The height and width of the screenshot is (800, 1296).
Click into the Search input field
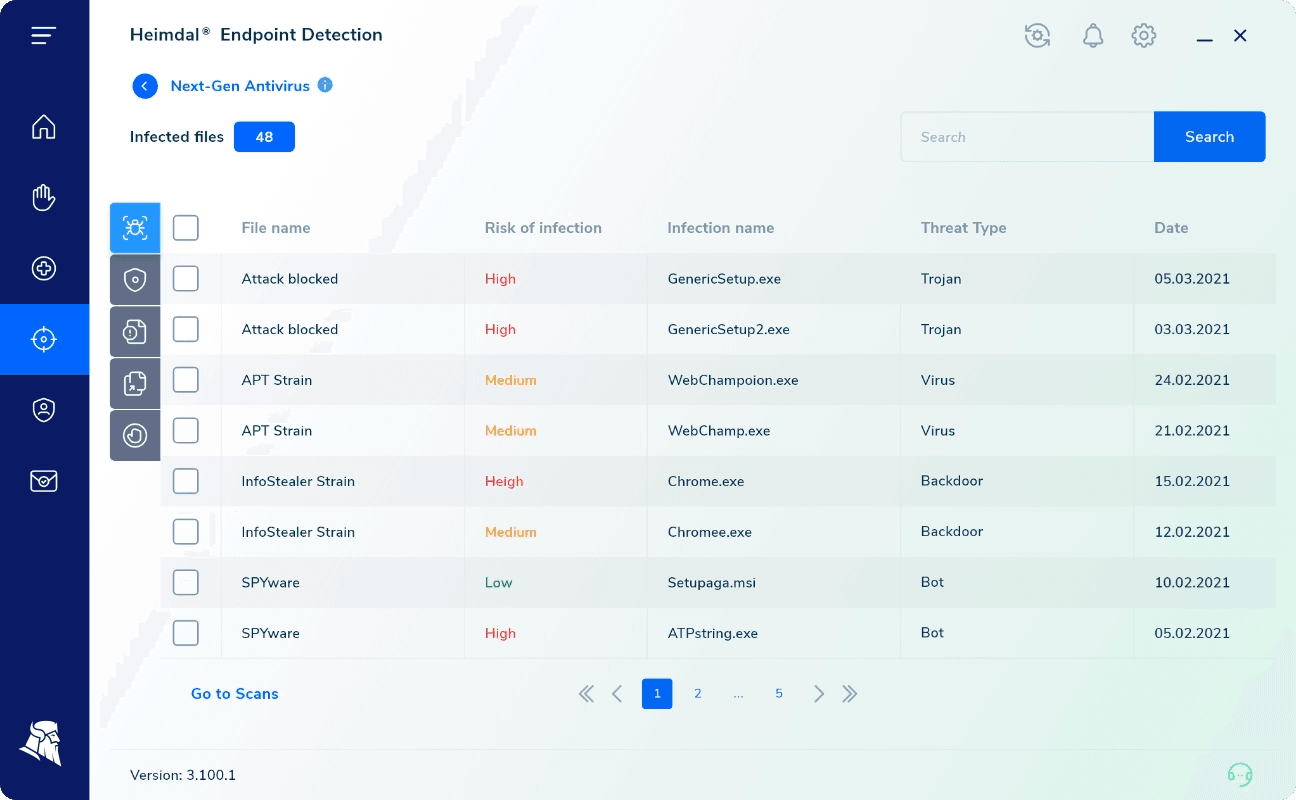coord(1026,137)
